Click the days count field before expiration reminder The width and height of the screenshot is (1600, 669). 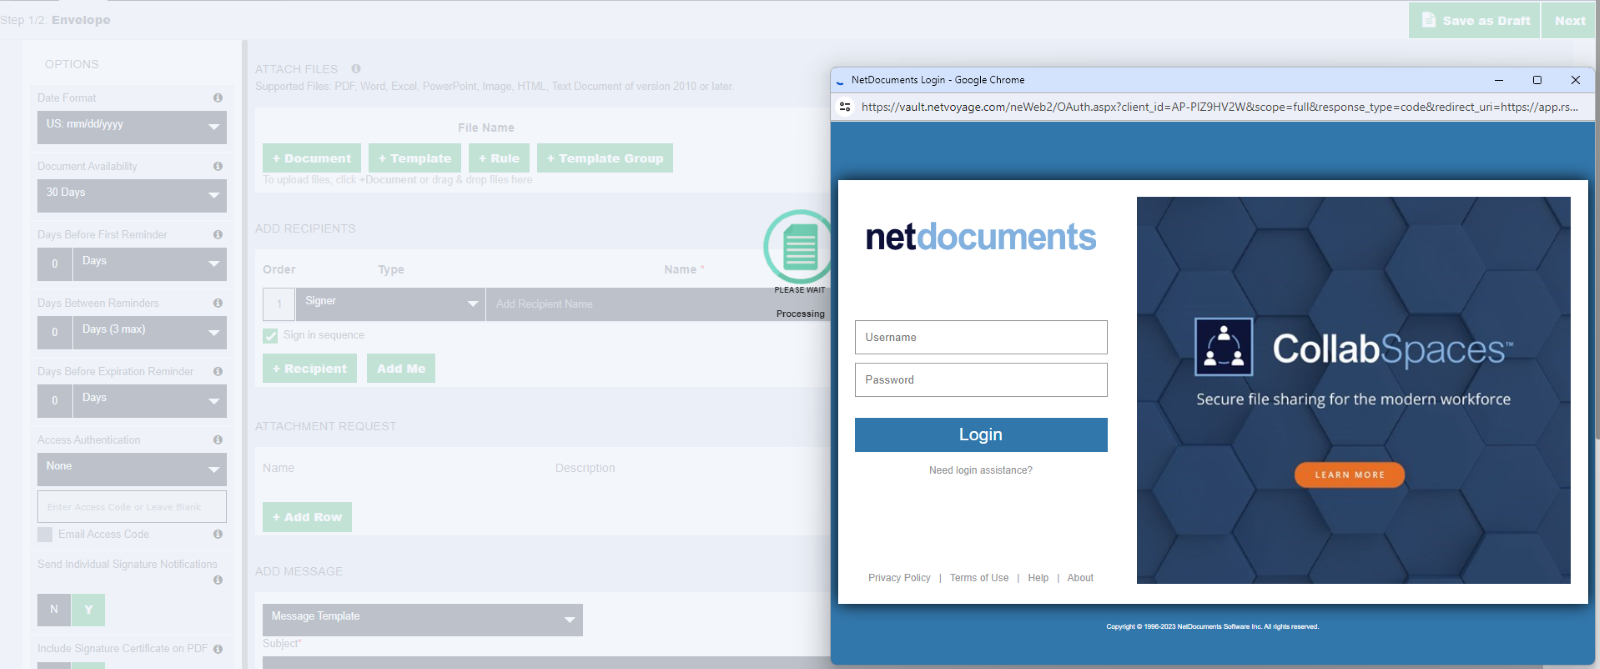pos(54,401)
